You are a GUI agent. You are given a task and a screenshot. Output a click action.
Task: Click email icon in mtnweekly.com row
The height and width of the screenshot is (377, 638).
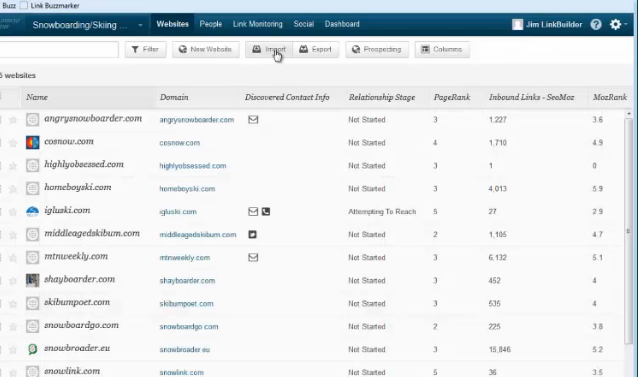[x=253, y=257]
